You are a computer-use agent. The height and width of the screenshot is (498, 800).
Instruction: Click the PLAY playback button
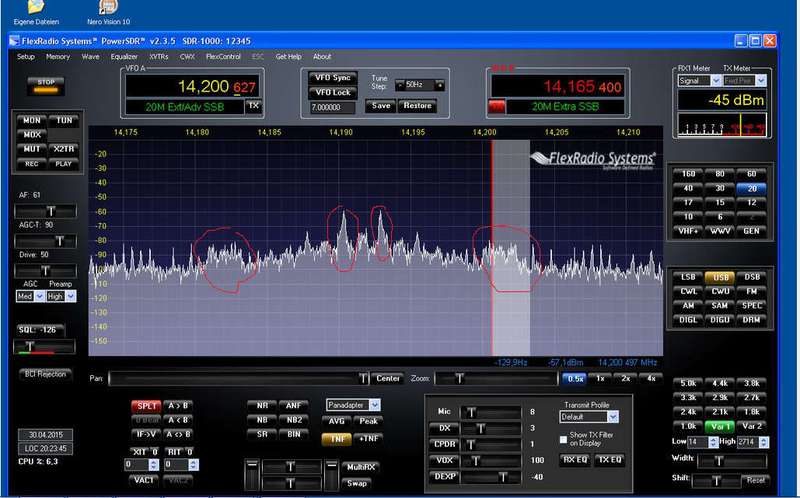[x=64, y=164]
